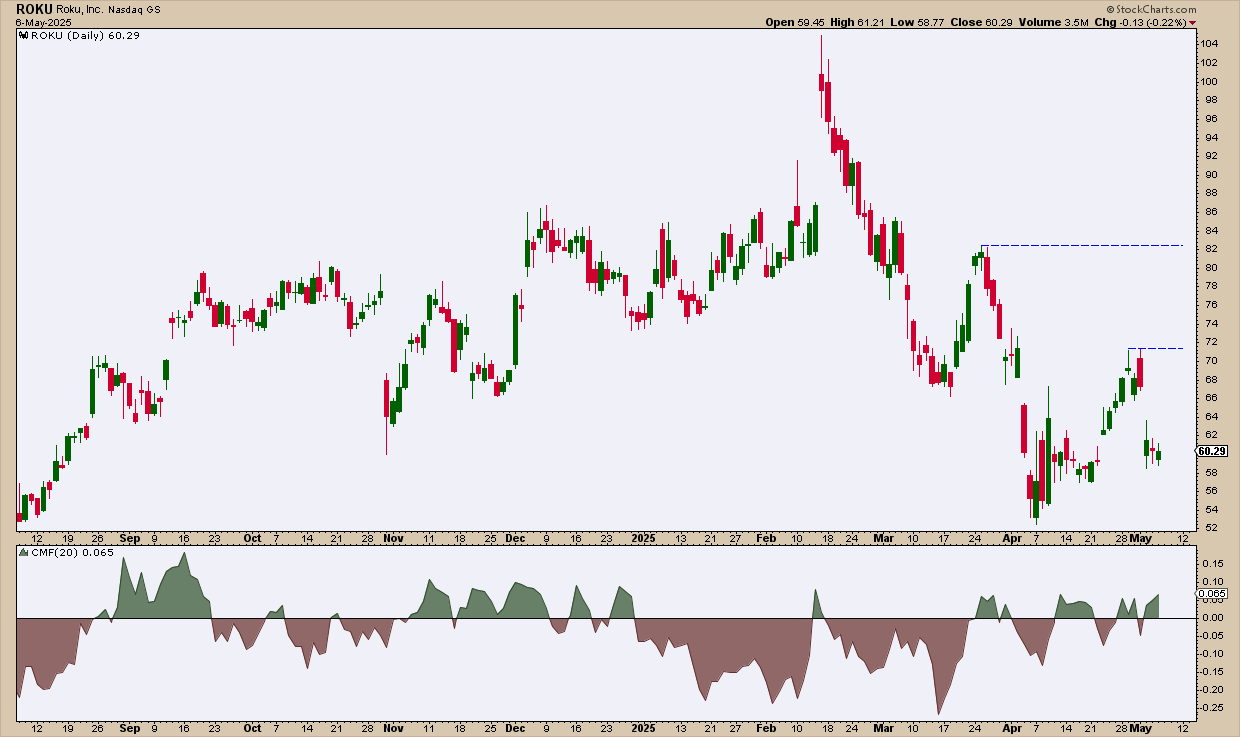Screen dimensions: 1240x737
Task: Click the latest candlestick at the chart's right edge
Action: click(x=1159, y=455)
